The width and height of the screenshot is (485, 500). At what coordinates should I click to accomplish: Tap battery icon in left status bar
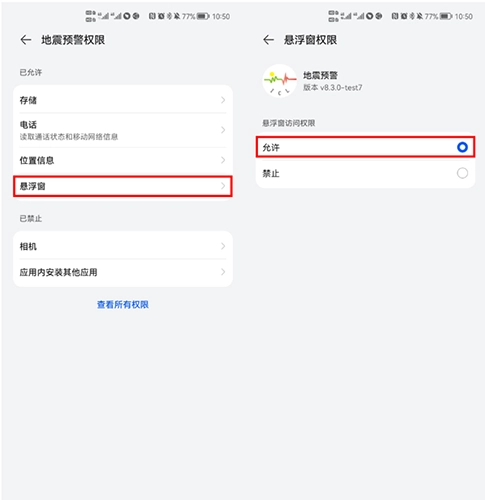(x=203, y=16)
